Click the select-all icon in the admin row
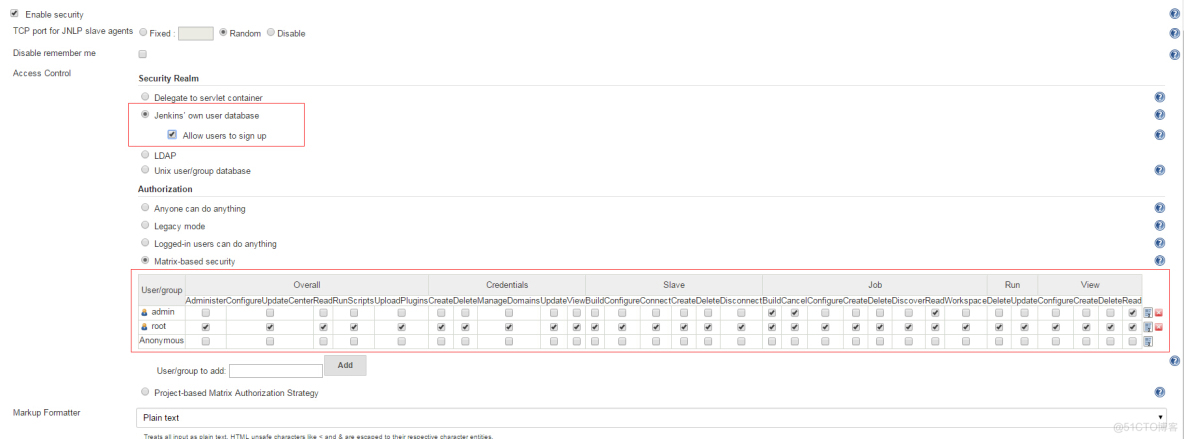The width and height of the screenshot is (1184, 439). pyautogui.click(x=1148, y=313)
